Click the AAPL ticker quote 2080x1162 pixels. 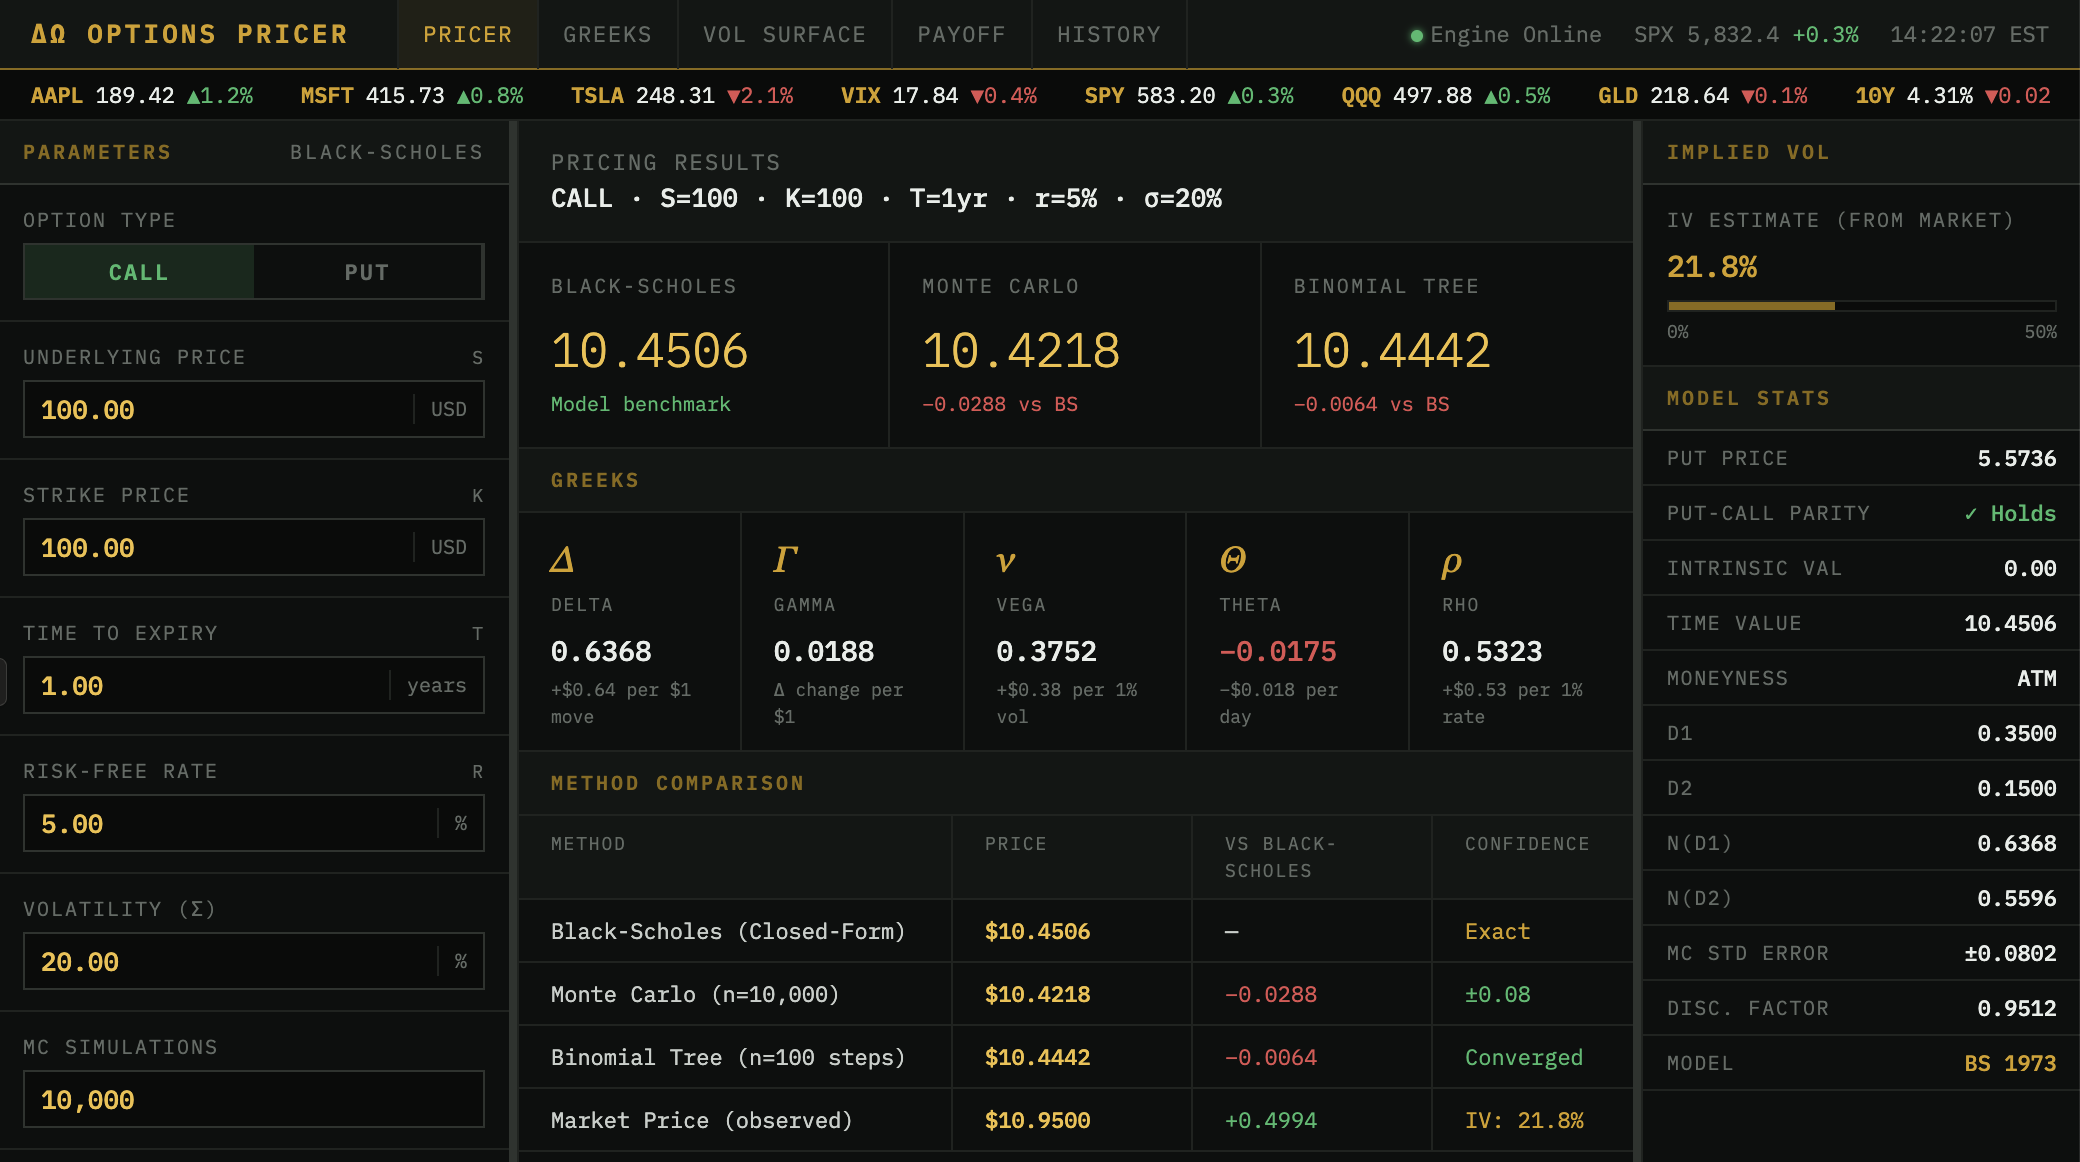click(x=142, y=95)
